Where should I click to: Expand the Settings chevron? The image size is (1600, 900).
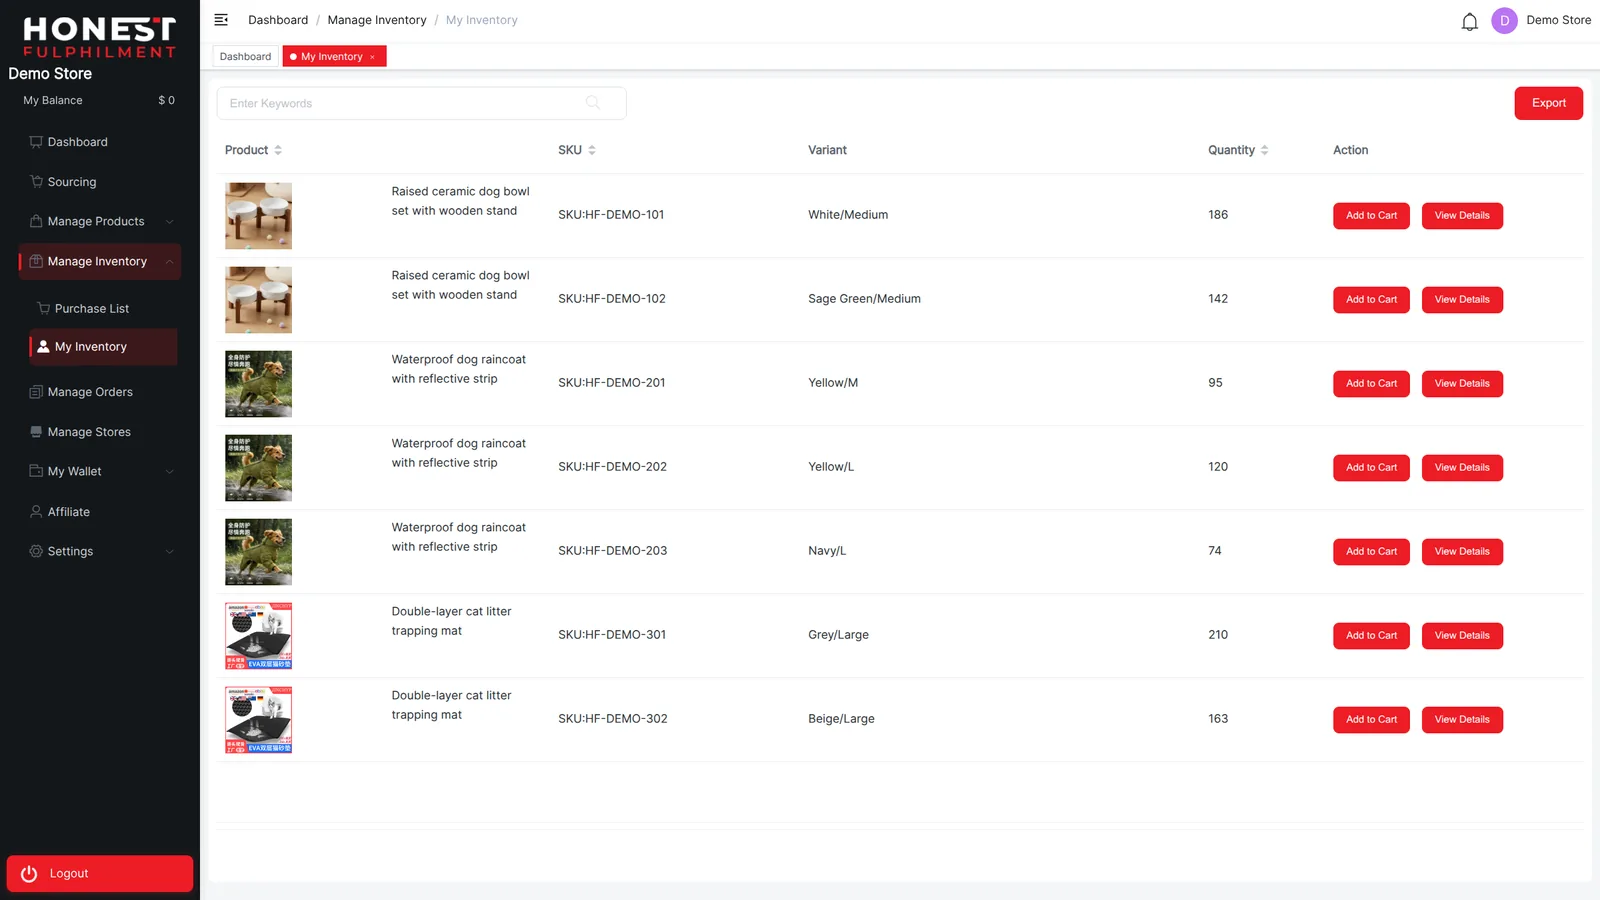[x=169, y=552]
